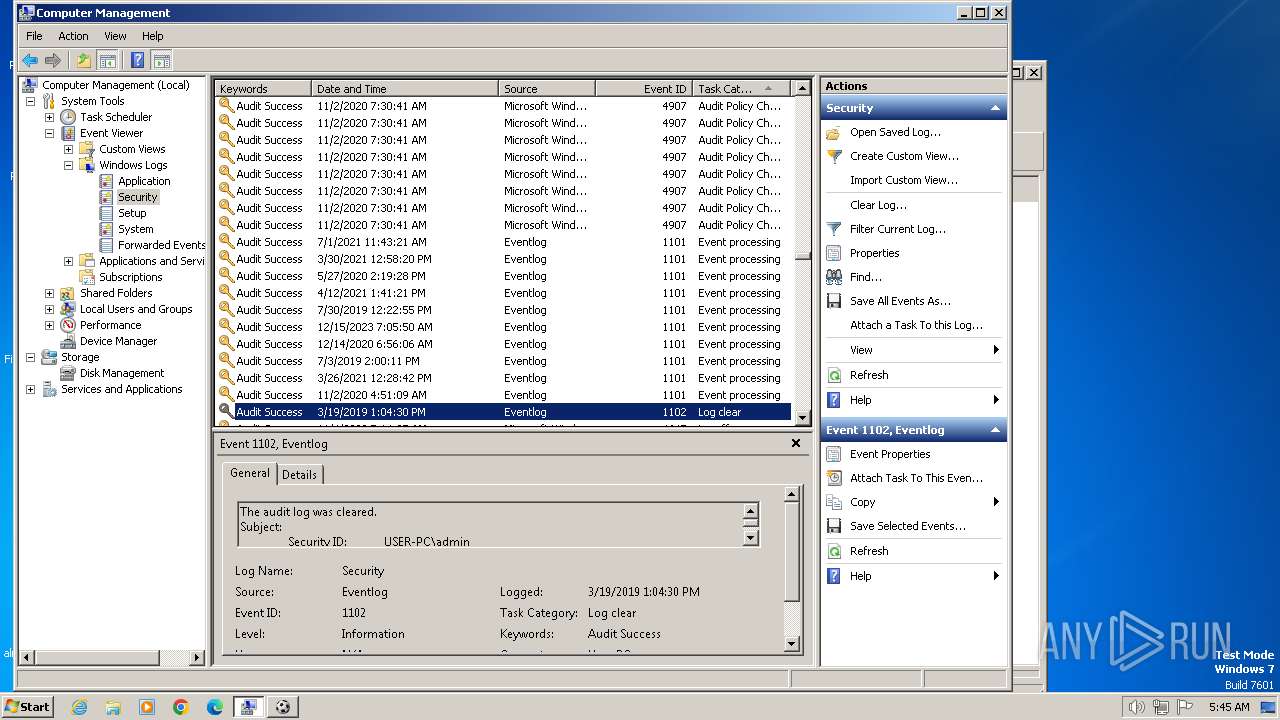Toggle Show/Hide Console Tree toolbar icon
1280x720 pixels.
[107, 61]
